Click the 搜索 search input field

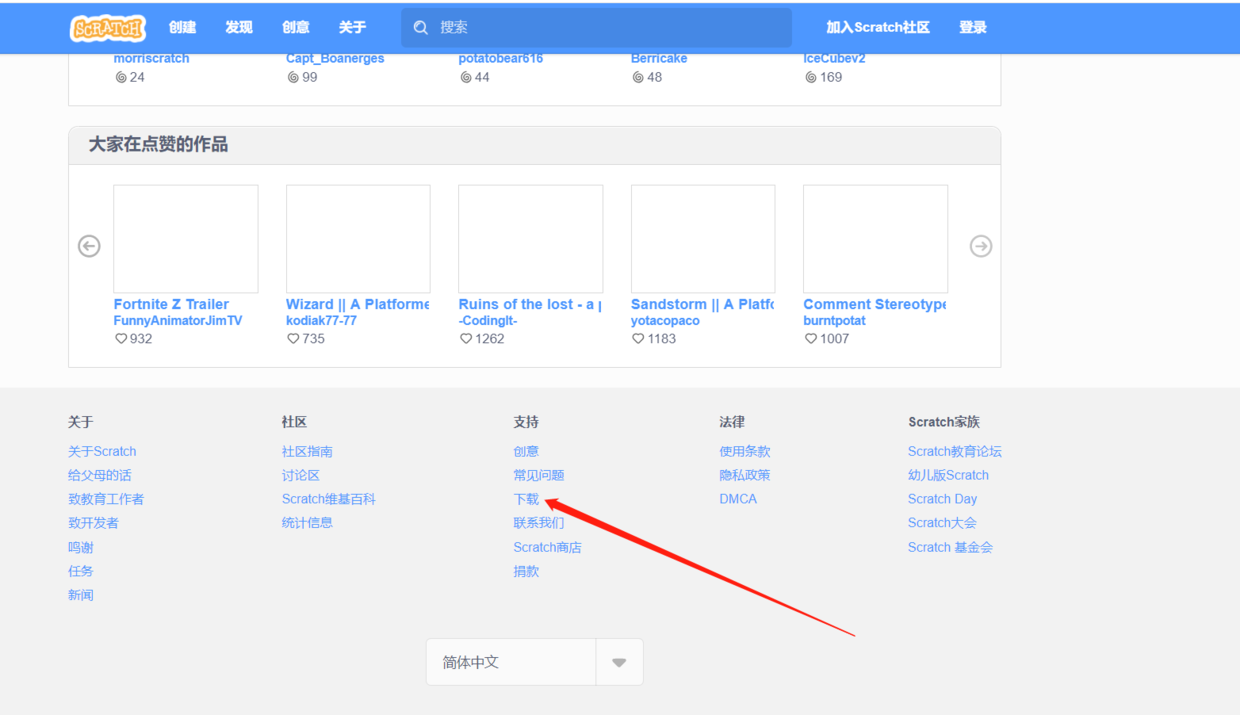(597, 28)
